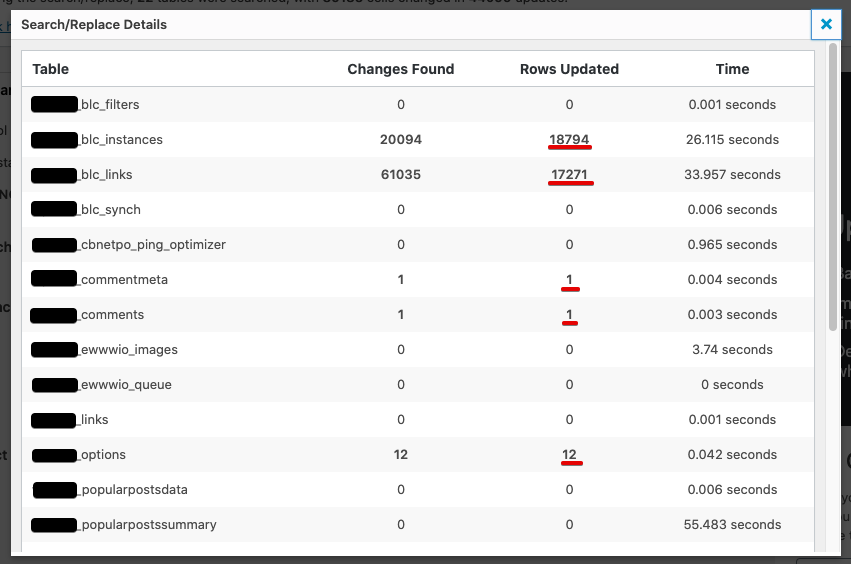
Task: Click the Rows Updated column header
Action: click(569, 69)
